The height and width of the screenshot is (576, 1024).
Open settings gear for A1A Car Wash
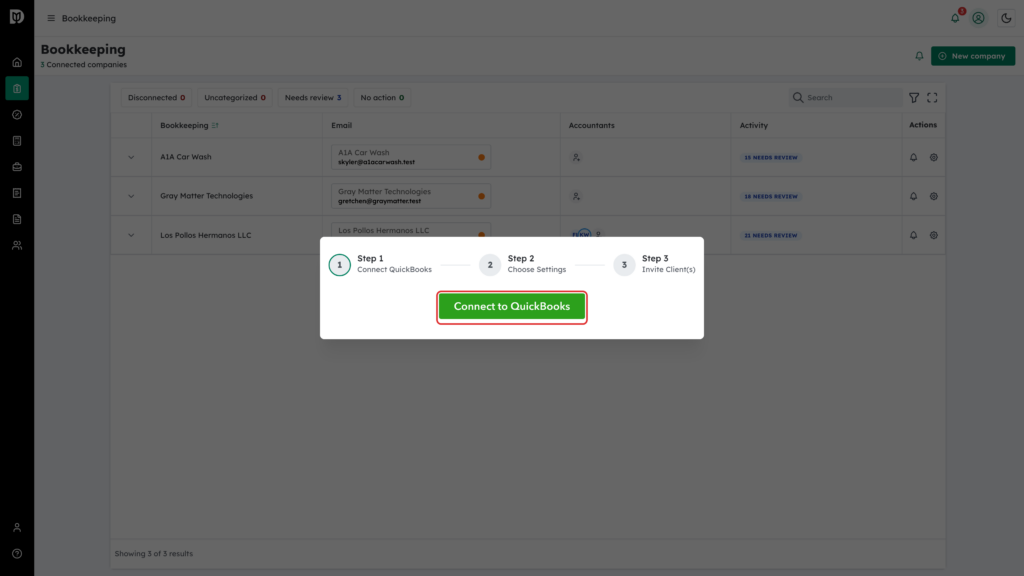point(934,157)
